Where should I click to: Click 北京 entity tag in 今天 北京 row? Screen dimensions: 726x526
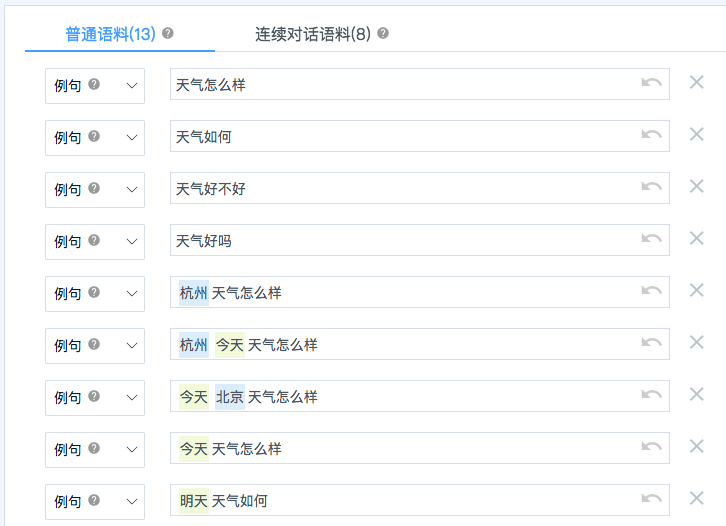point(230,397)
